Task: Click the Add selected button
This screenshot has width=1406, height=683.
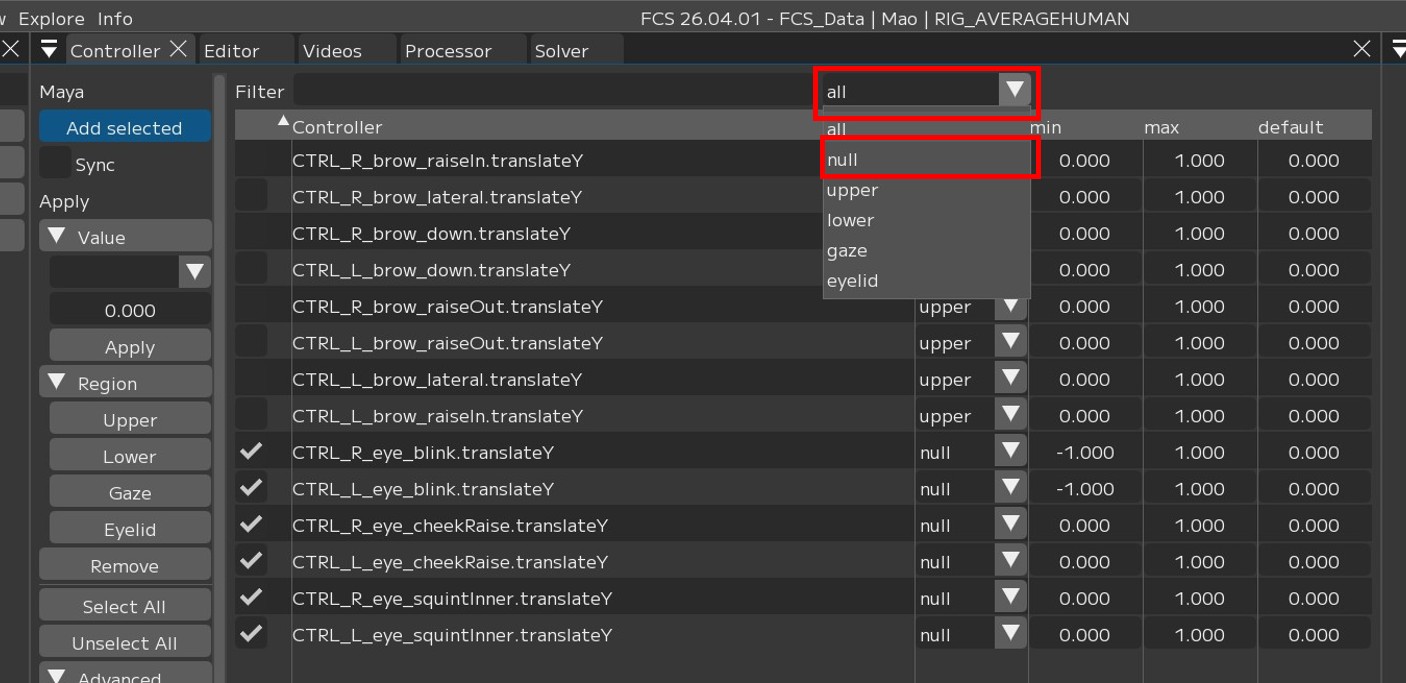Action: point(124,128)
